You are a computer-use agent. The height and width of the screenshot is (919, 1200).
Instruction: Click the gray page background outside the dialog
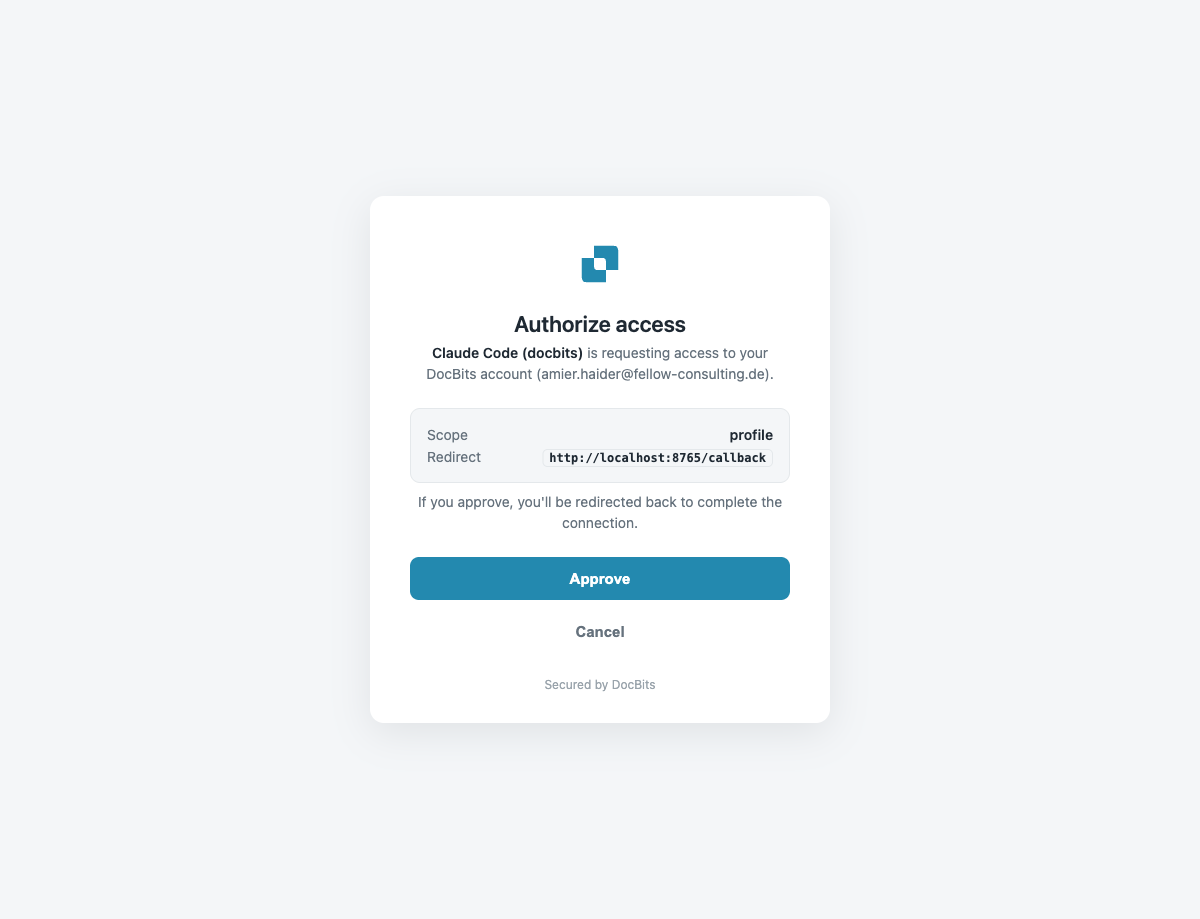pyautogui.click(x=180, y=460)
